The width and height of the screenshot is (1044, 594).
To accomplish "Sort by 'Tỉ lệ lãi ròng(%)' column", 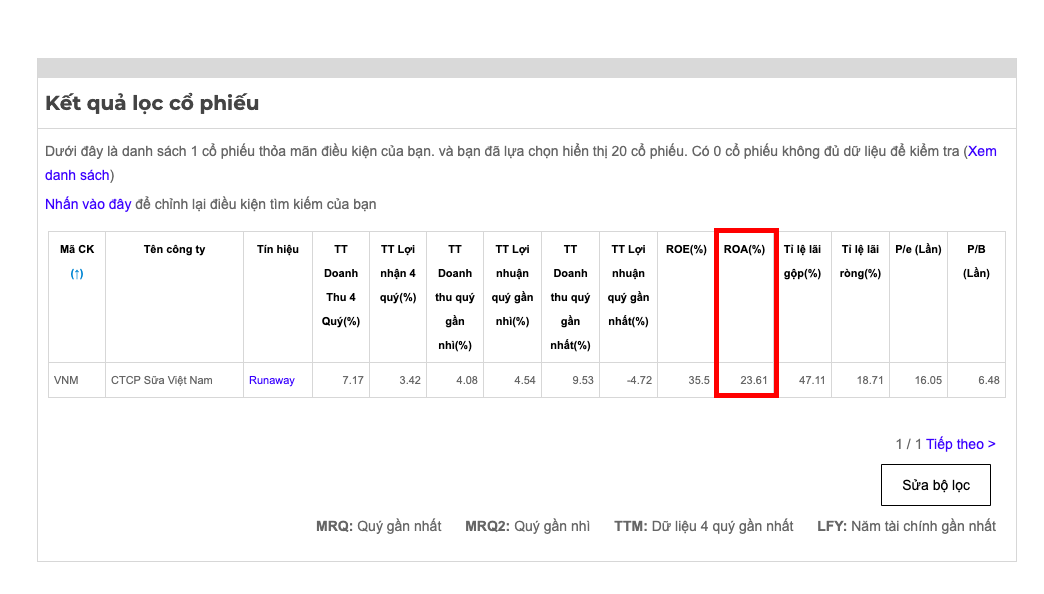I will click(860, 261).
